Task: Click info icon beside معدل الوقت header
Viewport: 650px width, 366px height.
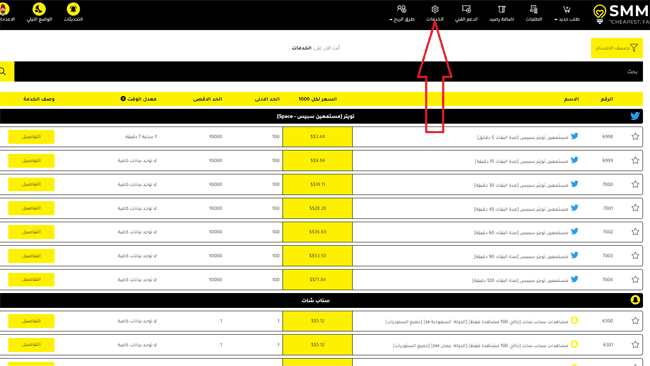Action: pyautogui.click(x=123, y=99)
